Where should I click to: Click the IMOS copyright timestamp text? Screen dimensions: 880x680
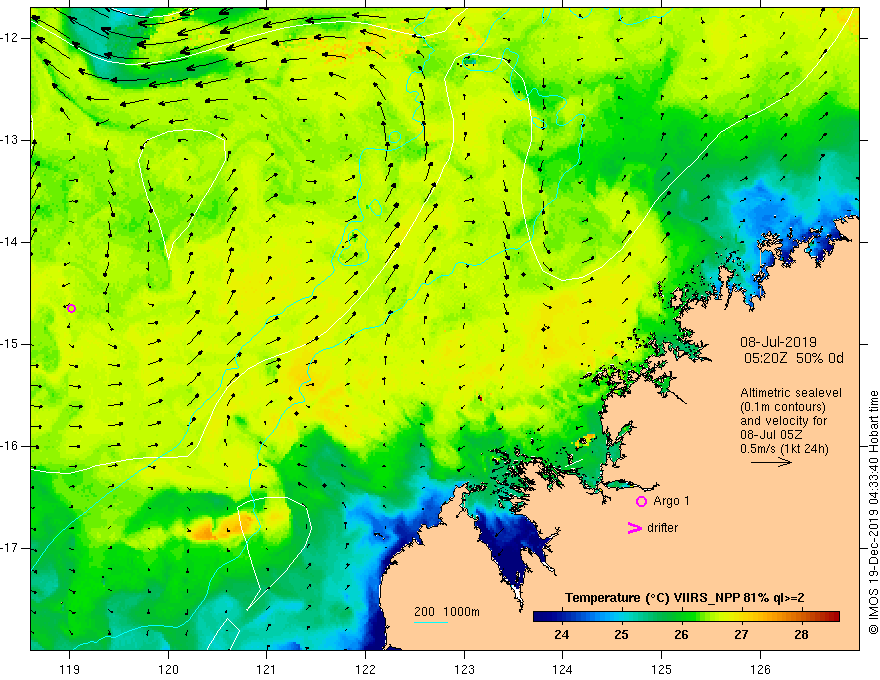tap(873, 513)
